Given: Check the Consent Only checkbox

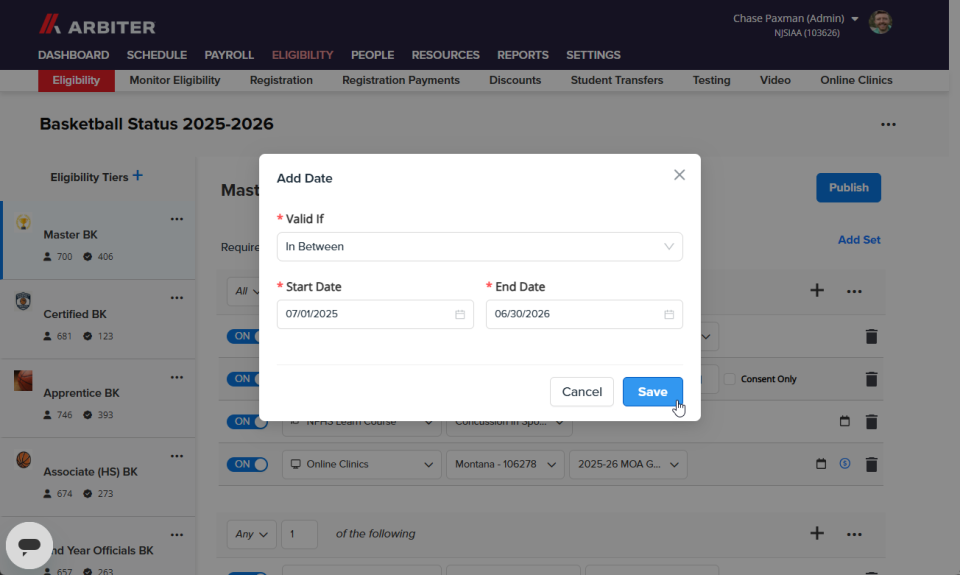Looking at the screenshot, I should (729, 379).
